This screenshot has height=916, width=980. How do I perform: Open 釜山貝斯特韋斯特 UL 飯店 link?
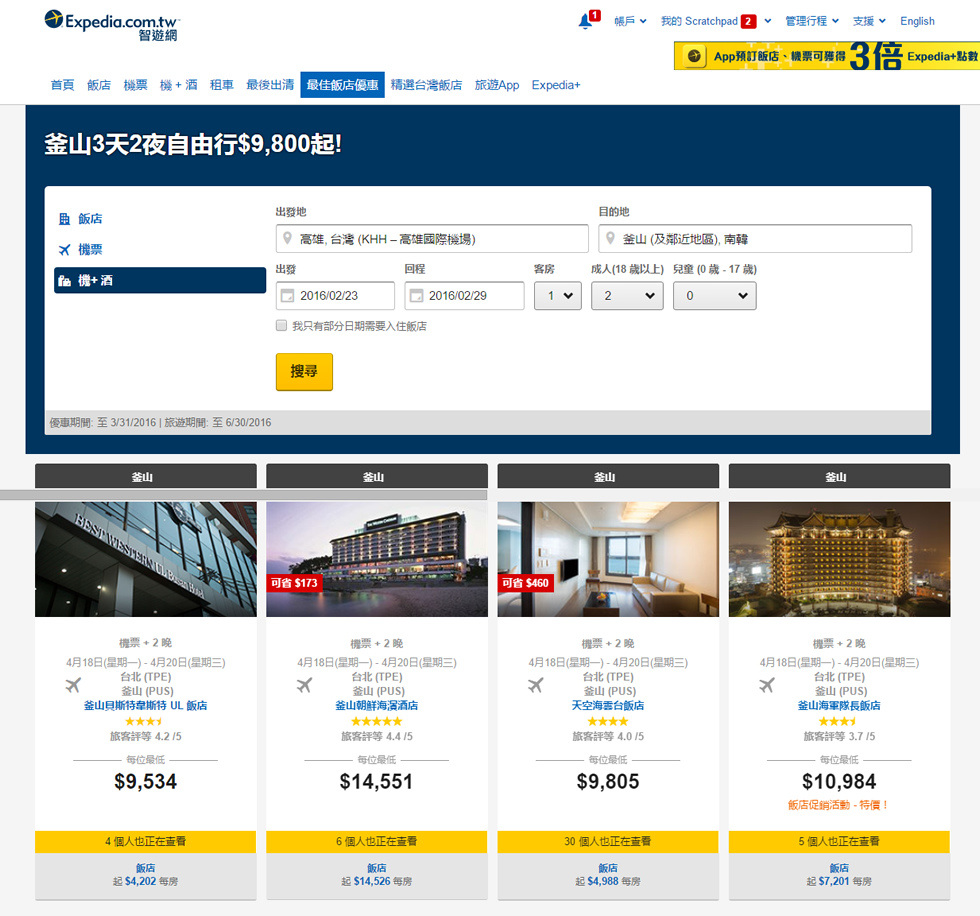pyautogui.click(x=146, y=705)
